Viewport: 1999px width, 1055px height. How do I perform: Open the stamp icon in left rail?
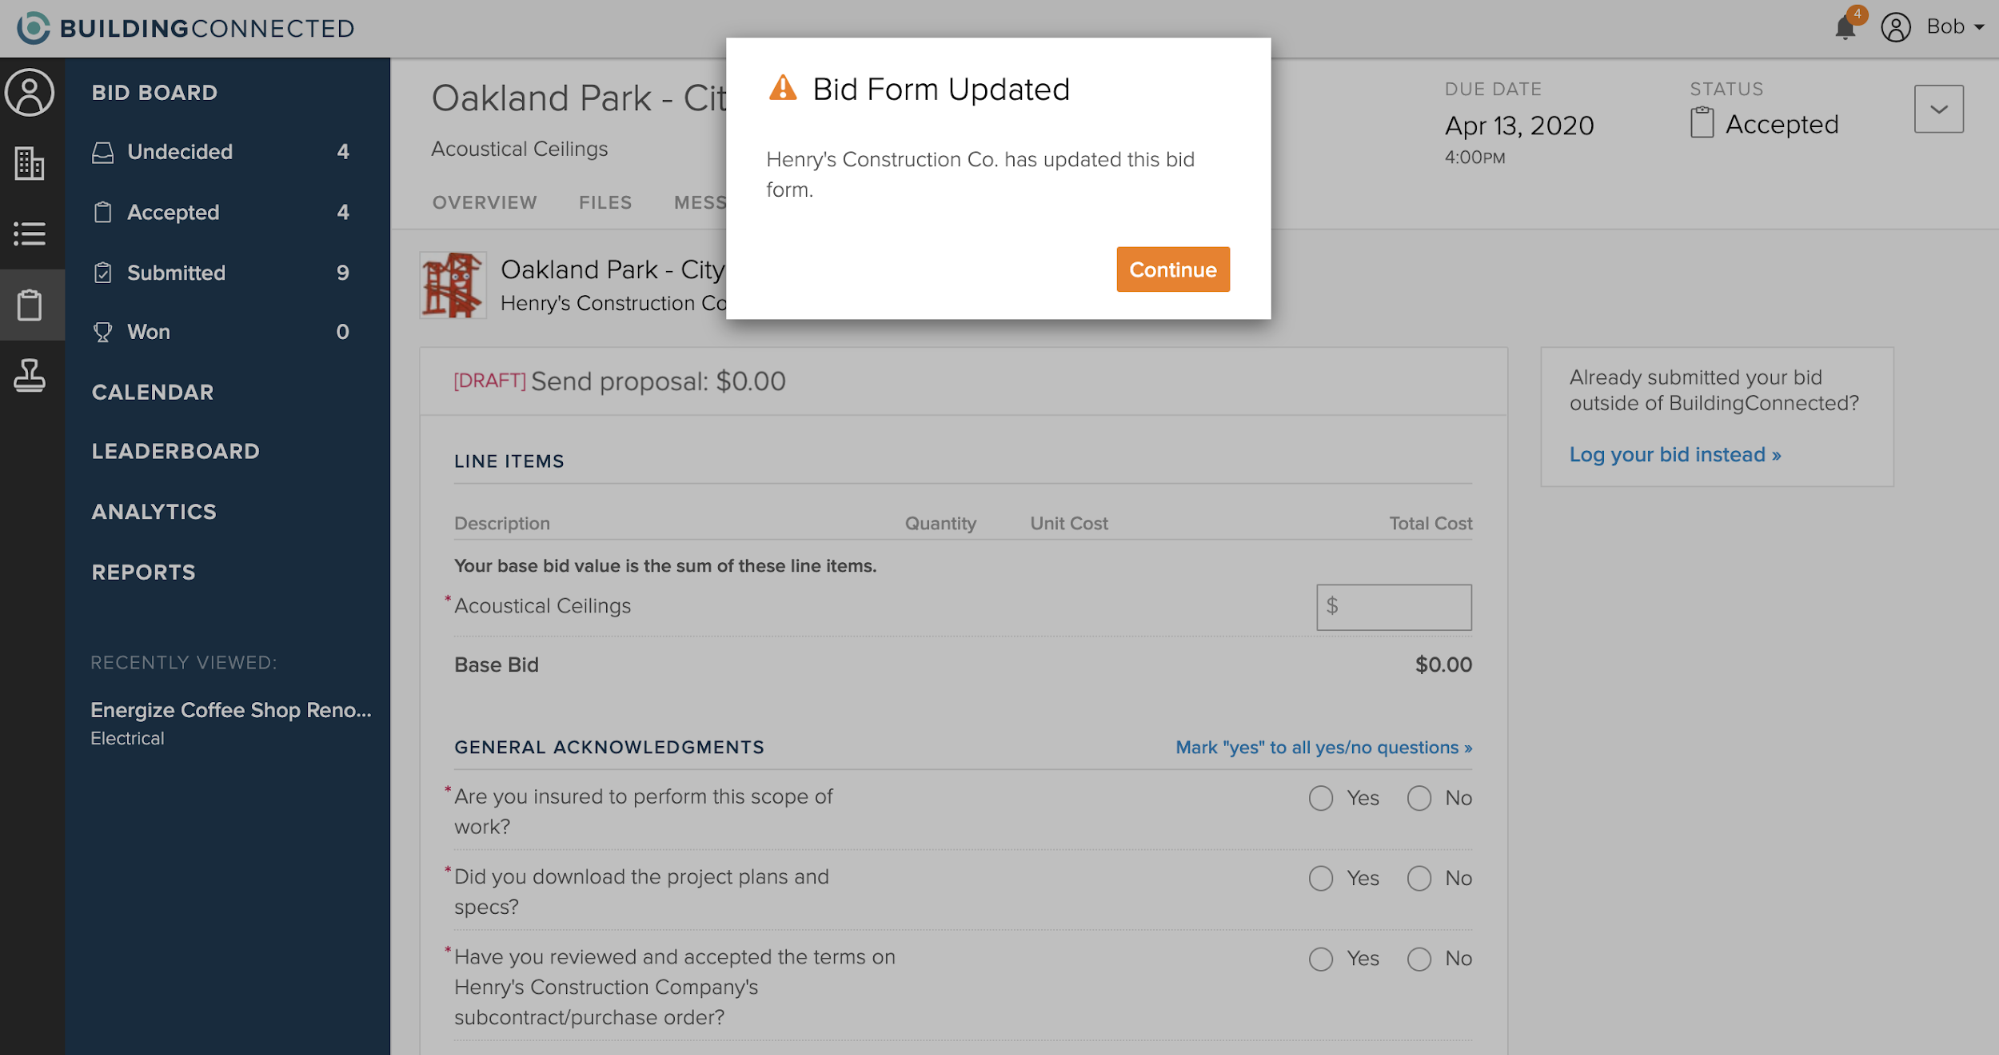[x=30, y=376]
